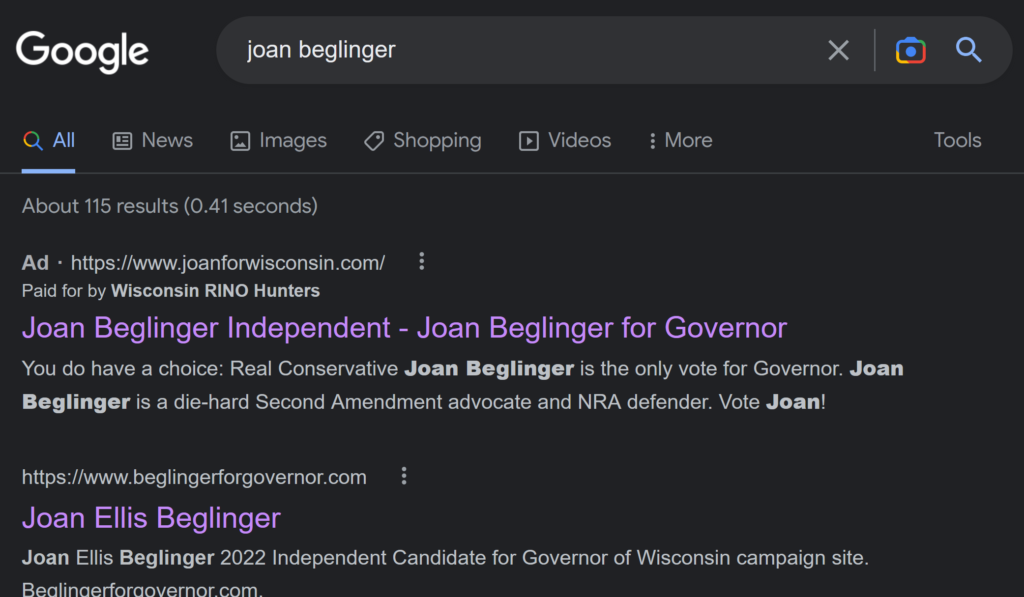Click the joanforwisconsin.com ad URL

coord(228,263)
